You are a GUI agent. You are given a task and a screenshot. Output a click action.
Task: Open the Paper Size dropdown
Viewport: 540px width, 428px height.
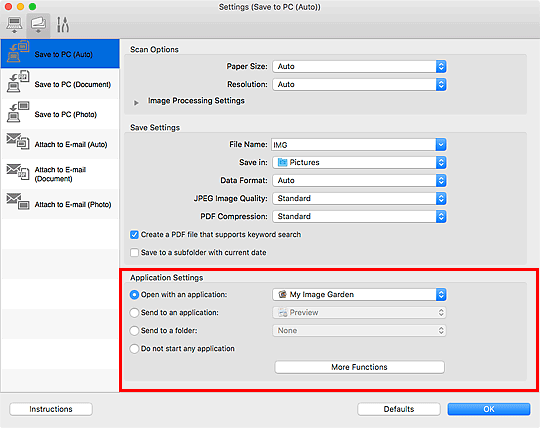(359, 66)
